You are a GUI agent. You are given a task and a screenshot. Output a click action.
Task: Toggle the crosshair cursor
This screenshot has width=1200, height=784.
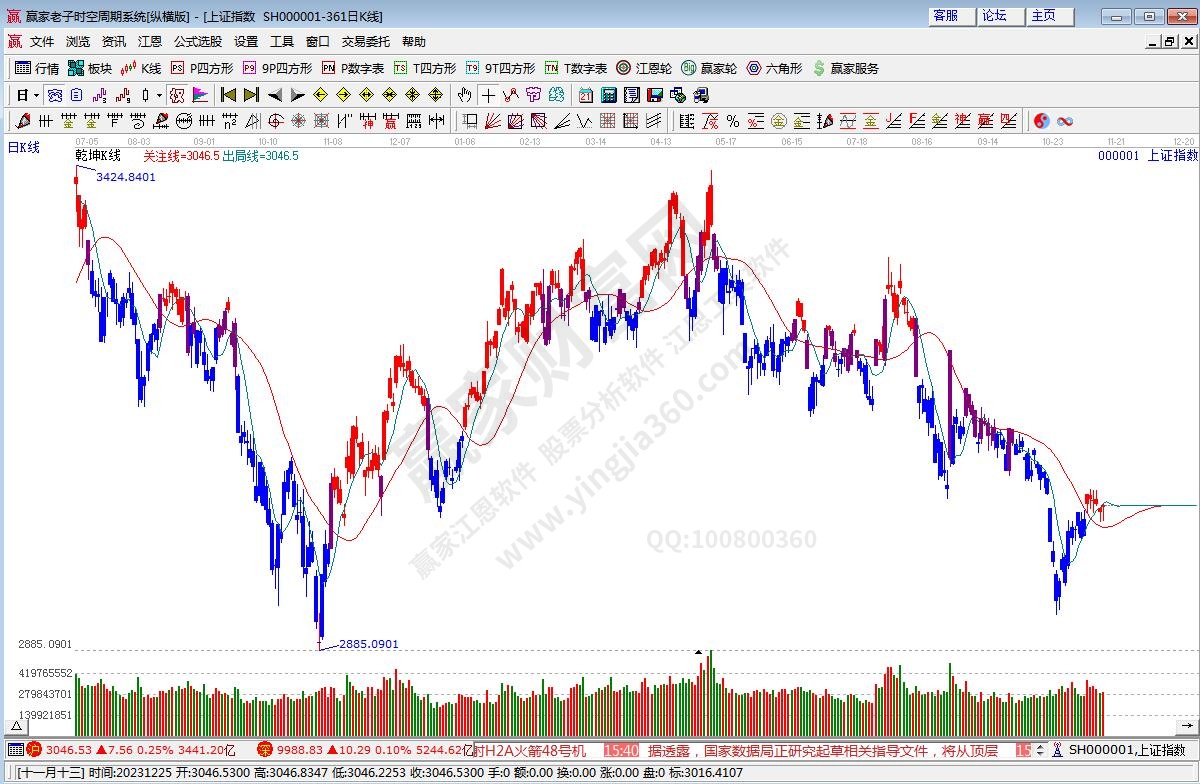coord(487,95)
